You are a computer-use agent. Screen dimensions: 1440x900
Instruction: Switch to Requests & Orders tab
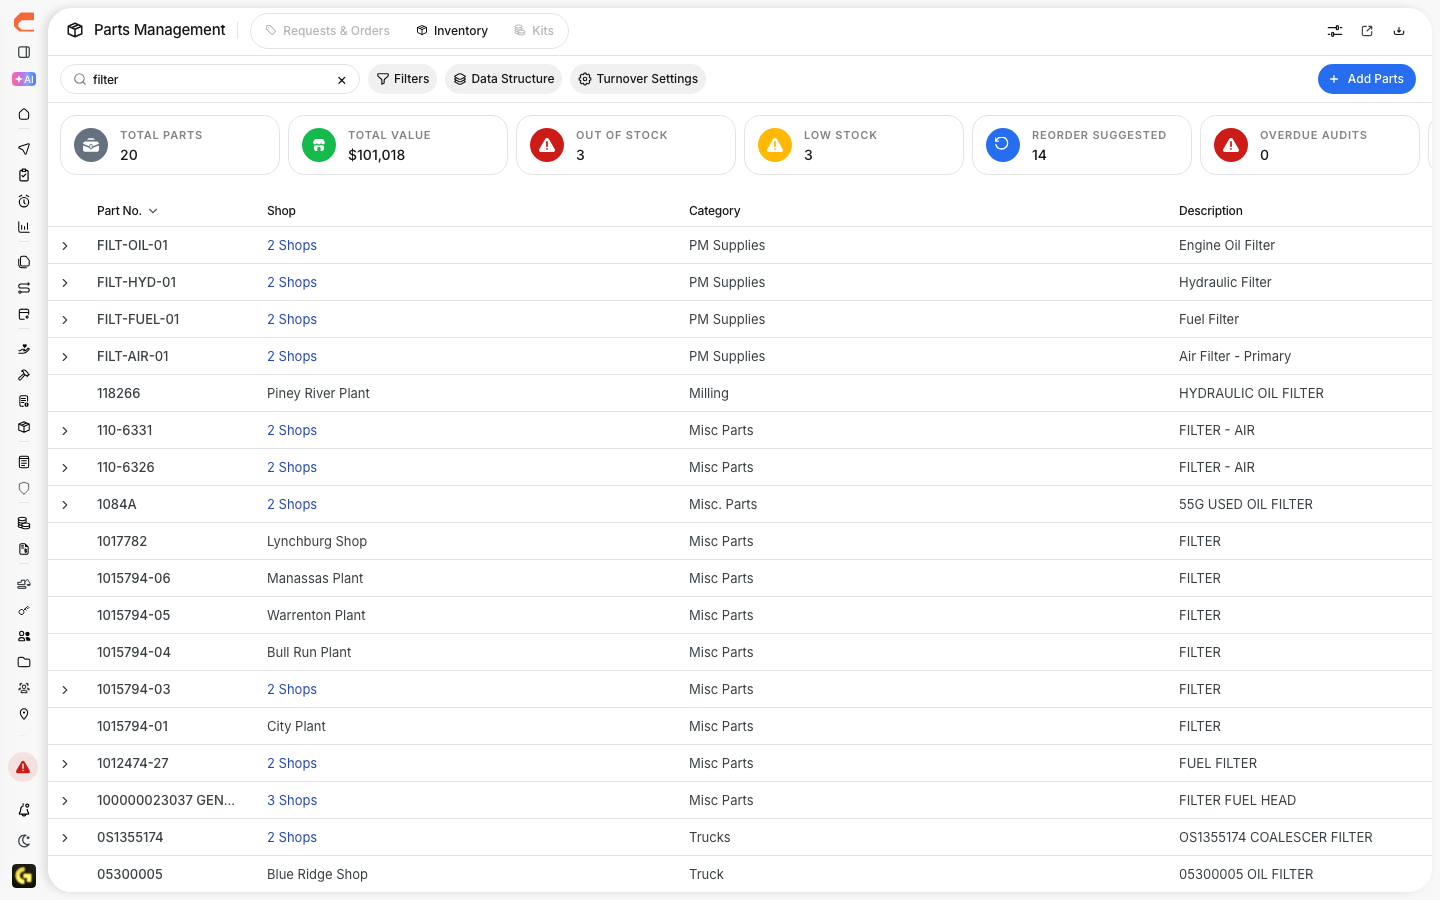tap(328, 31)
